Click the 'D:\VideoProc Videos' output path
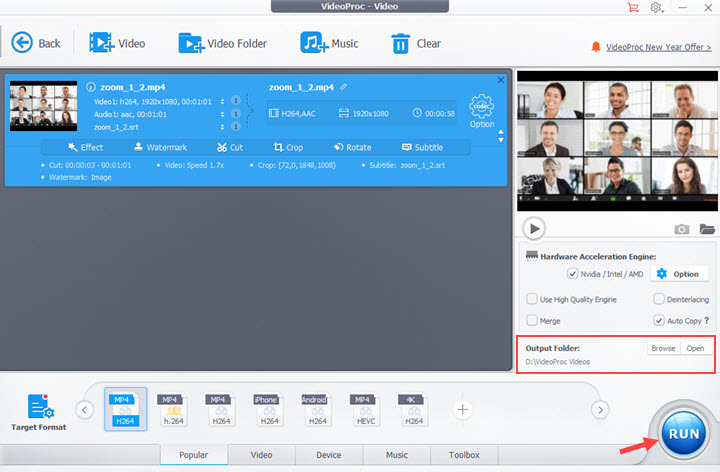The width and height of the screenshot is (720, 472). click(557, 362)
